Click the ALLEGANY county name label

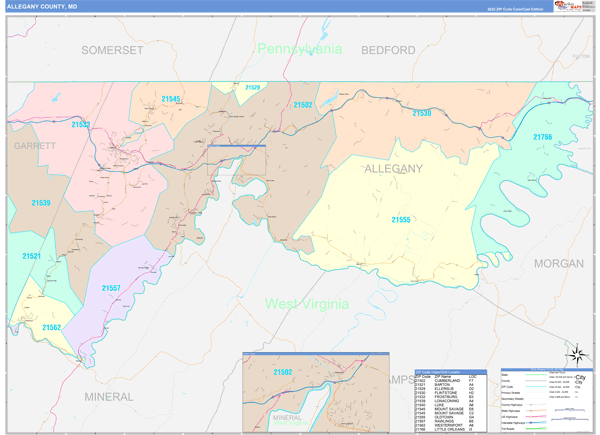point(393,169)
